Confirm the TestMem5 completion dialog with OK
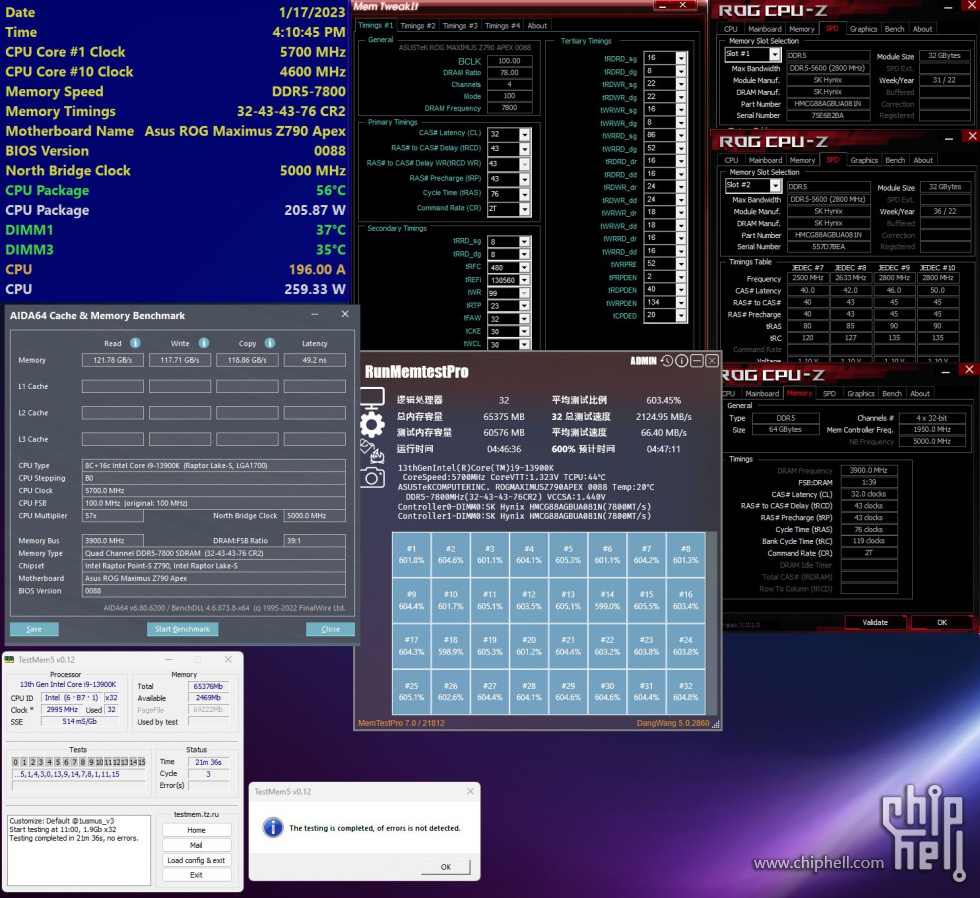This screenshot has height=898, width=980. point(446,867)
